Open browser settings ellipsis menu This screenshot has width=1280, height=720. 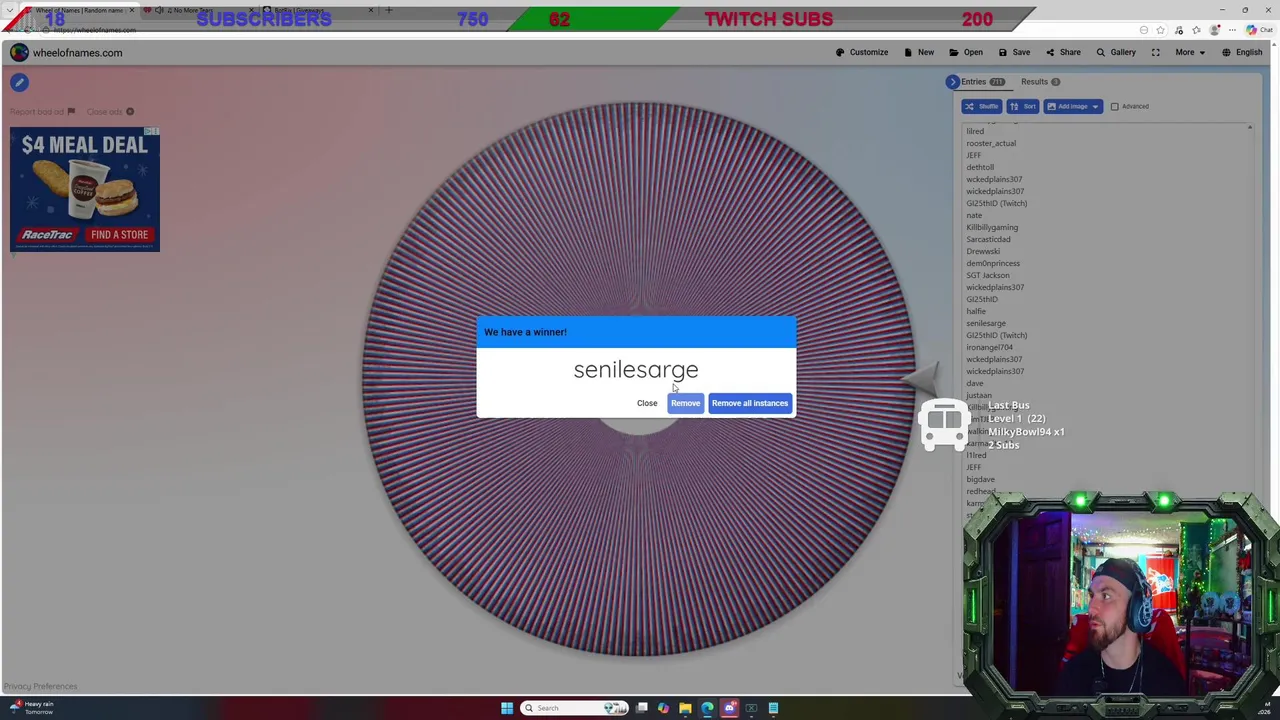(1231, 30)
